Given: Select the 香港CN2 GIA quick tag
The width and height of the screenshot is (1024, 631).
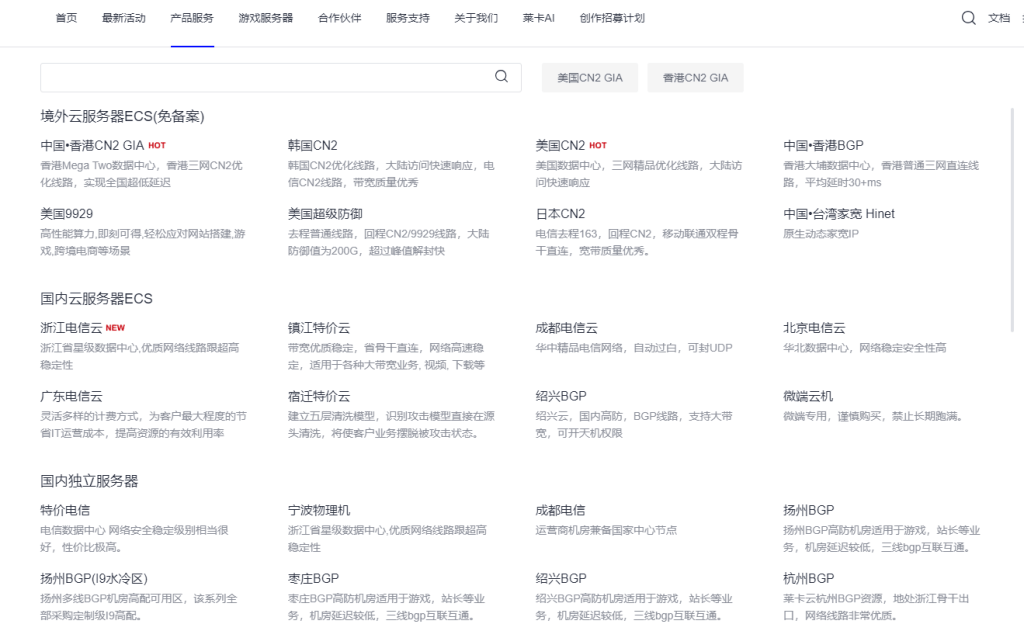Looking at the screenshot, I should coord(695,77).
